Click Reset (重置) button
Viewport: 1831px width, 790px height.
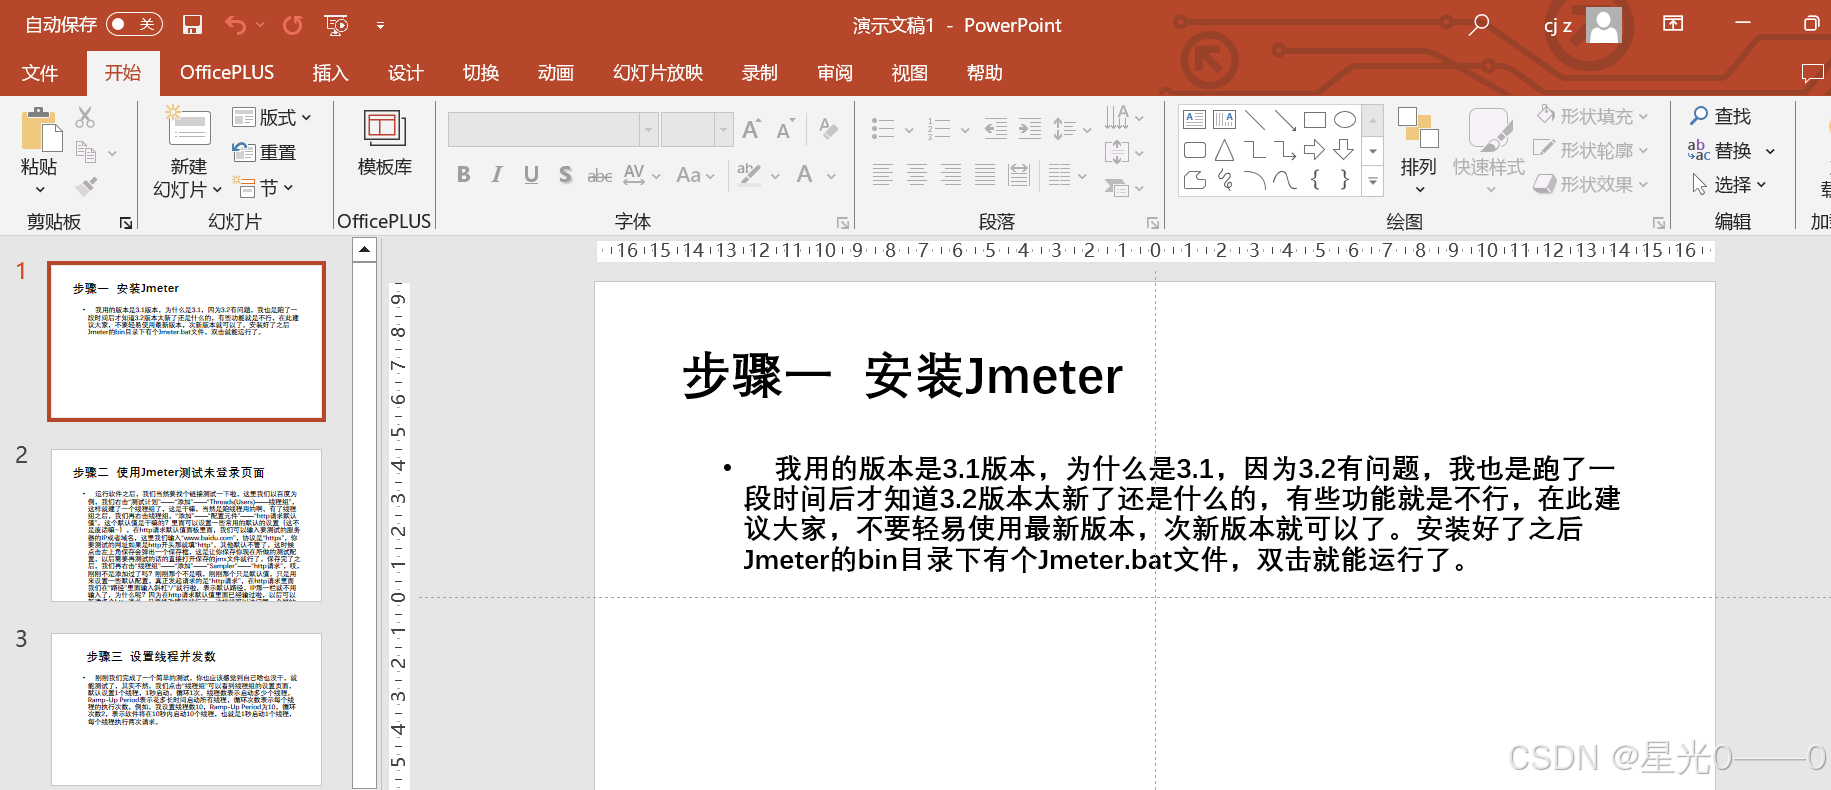pyautogui.click(x=264, y=152)
